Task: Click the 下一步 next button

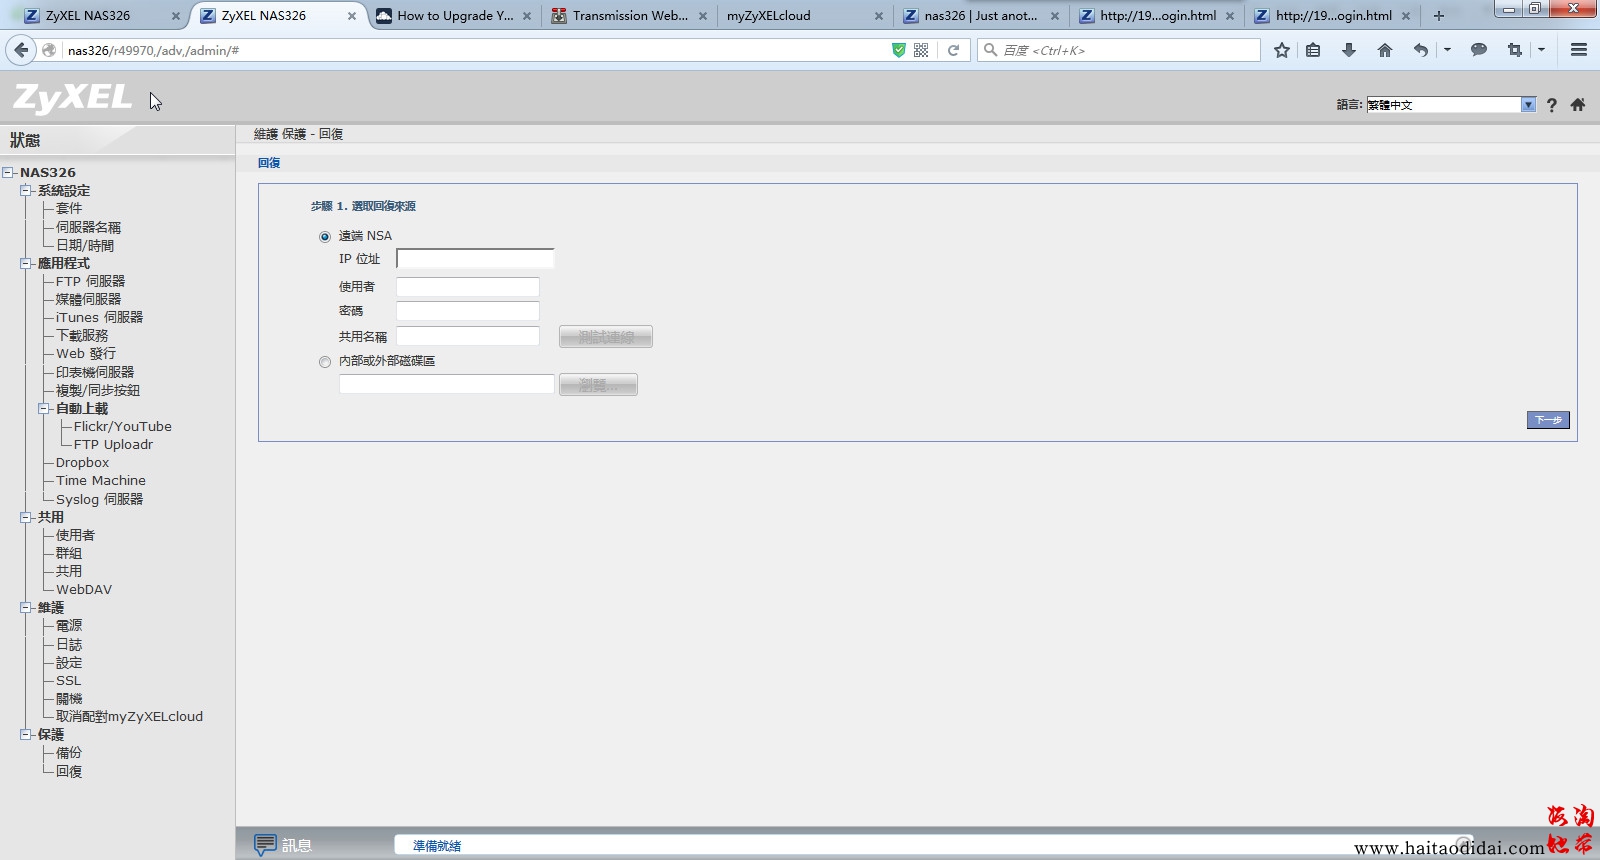Action: 1547,420
